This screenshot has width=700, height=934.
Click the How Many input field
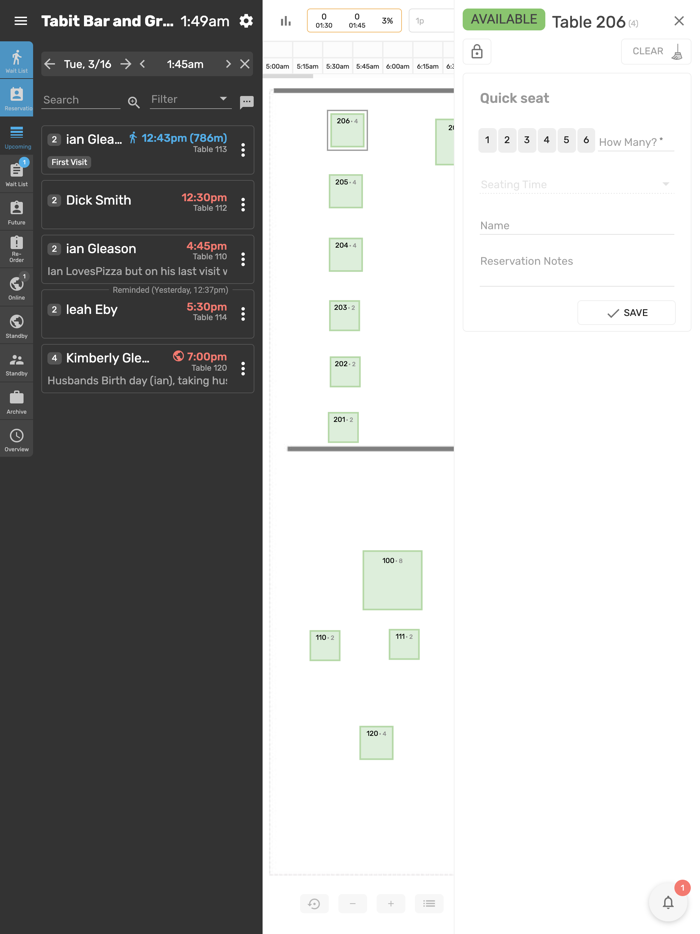(636, 142)
